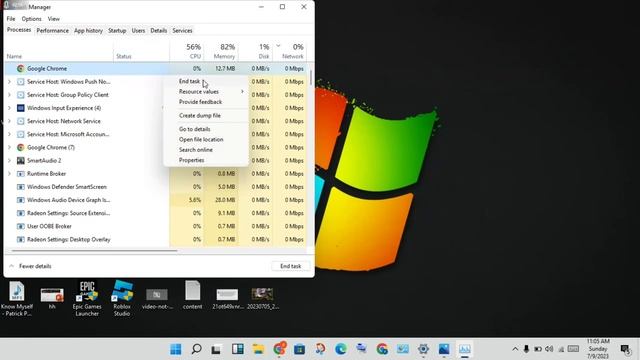This screenshot has height=360, width=640.
Task: Select the Know Myself MP3 desktop file
Action: [x=17, y=298]
